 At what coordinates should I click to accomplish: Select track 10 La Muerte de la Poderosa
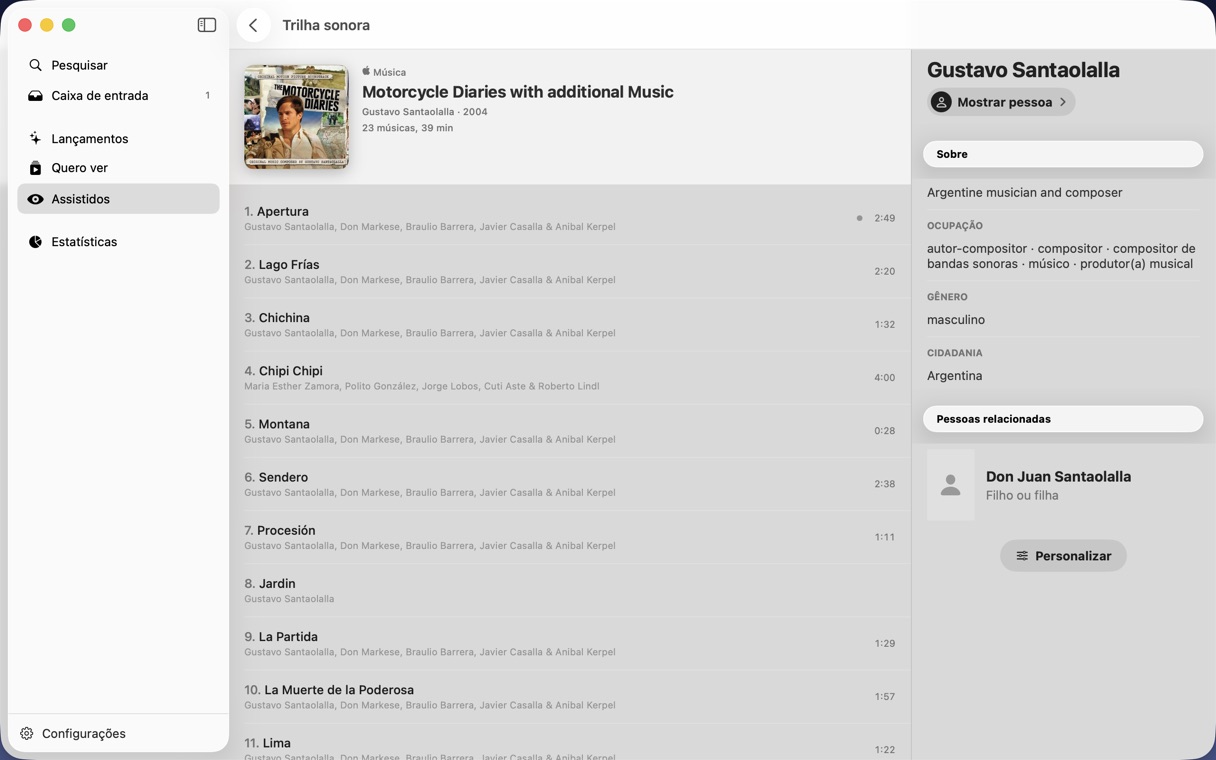coord(570,696)
